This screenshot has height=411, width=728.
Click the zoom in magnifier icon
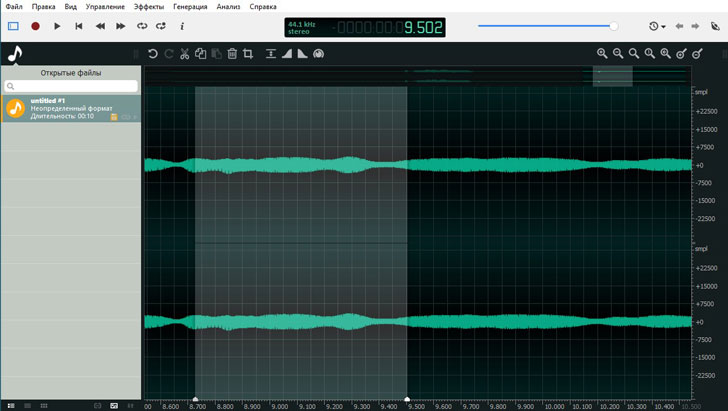coord(602,54)
